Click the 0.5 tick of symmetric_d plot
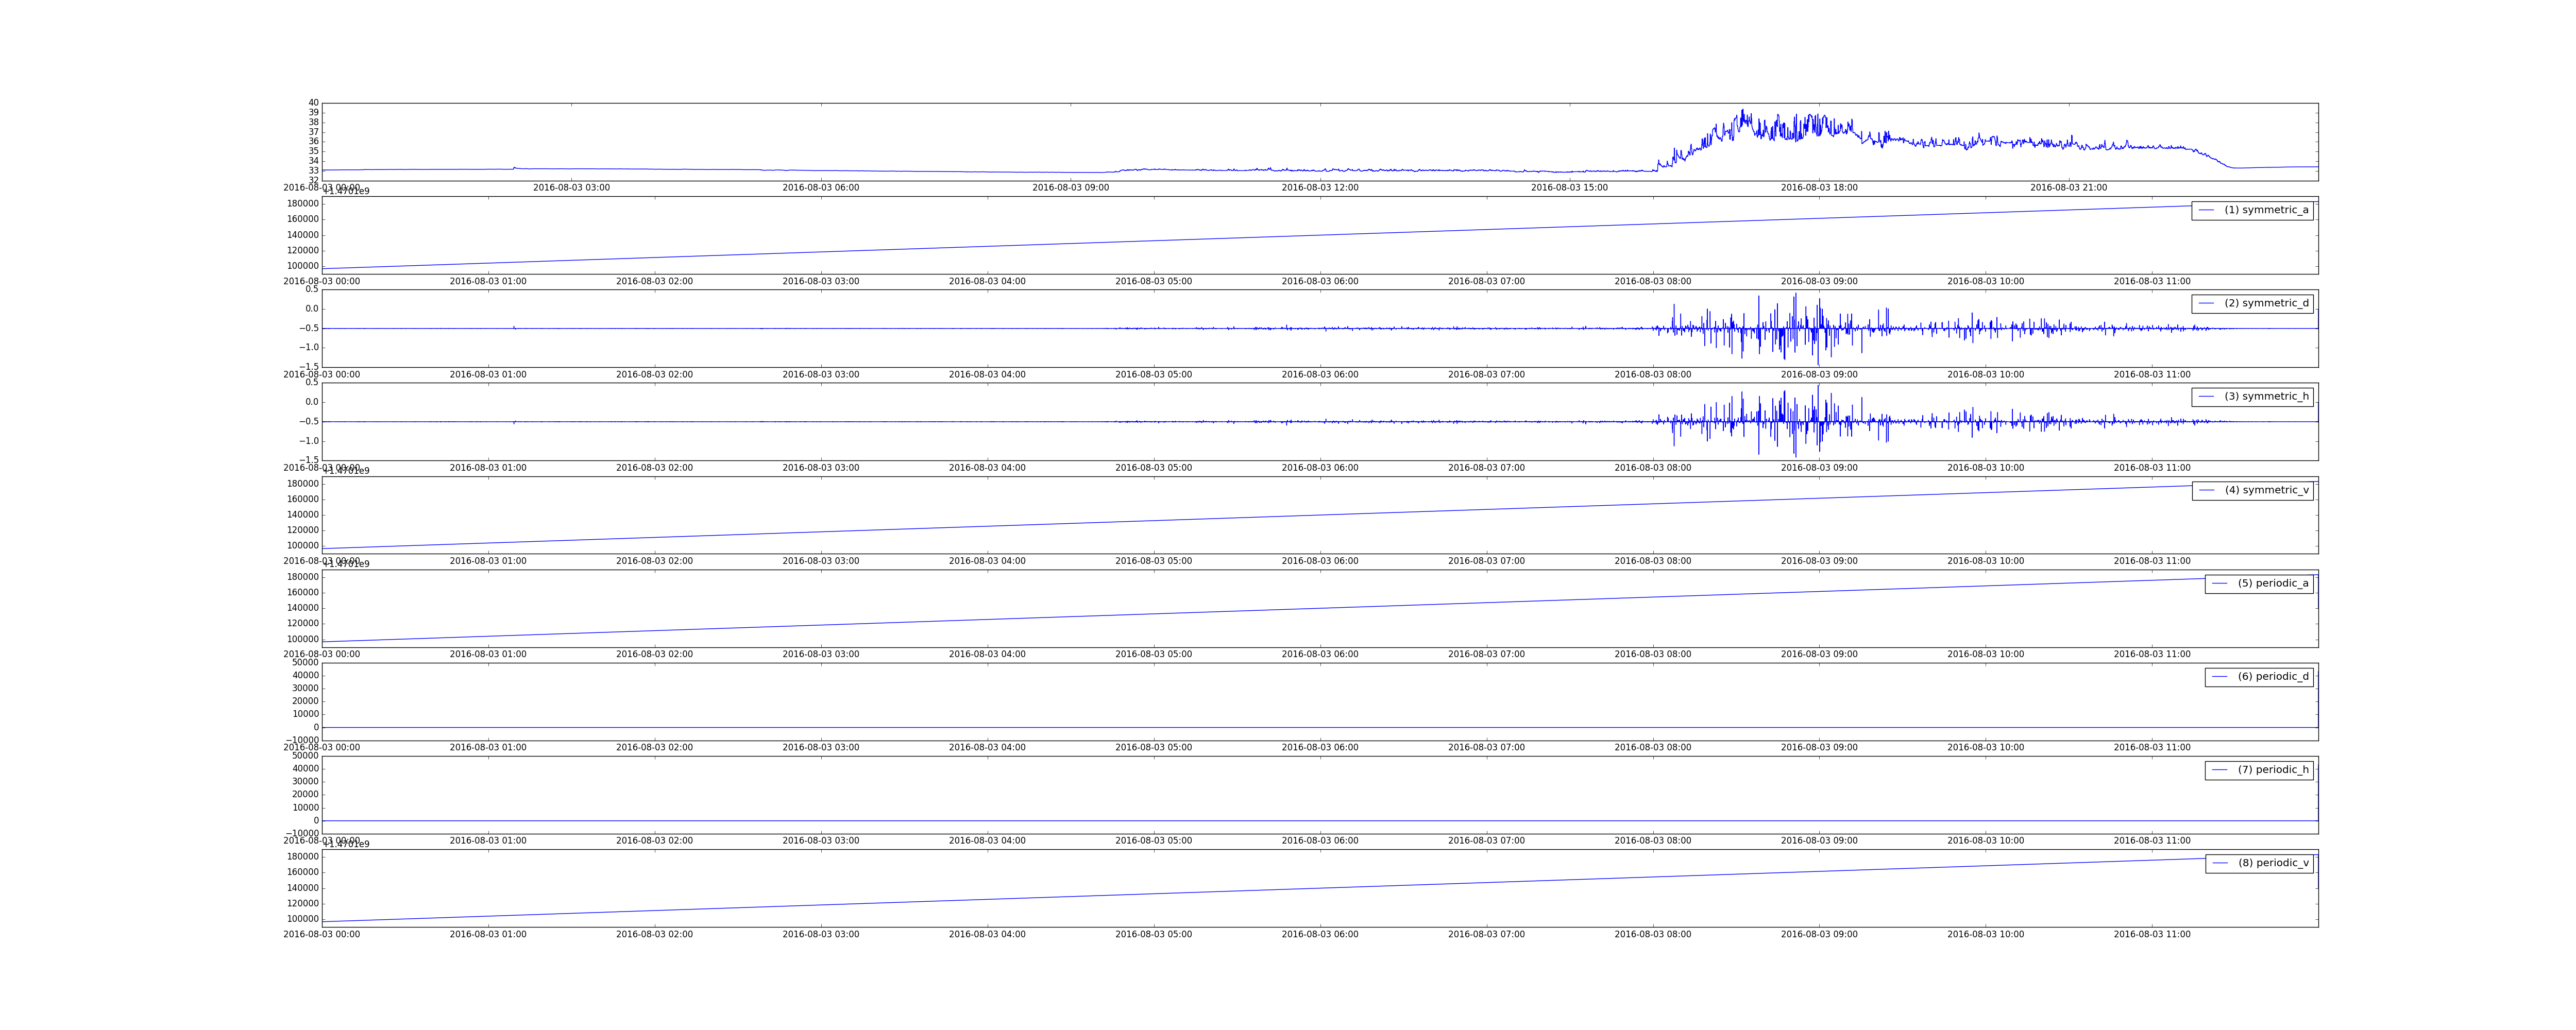 312,290
